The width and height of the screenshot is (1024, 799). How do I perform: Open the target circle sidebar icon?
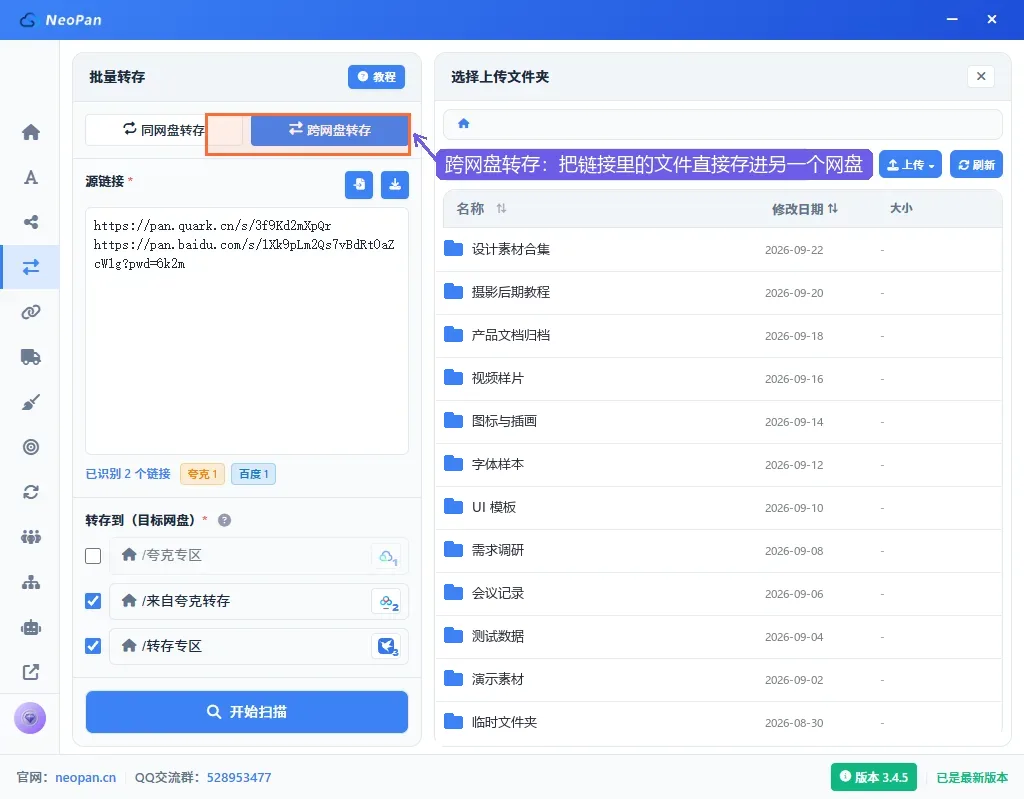[31, 447]
